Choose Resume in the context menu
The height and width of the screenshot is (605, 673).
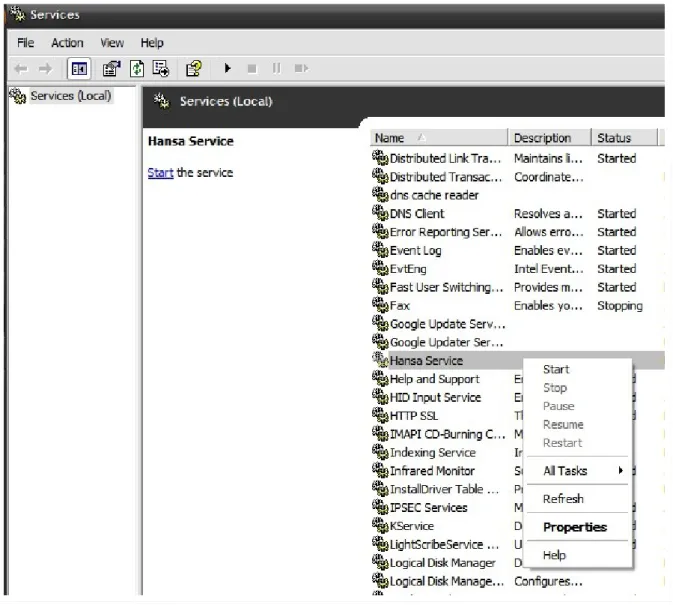coord(578,424)
